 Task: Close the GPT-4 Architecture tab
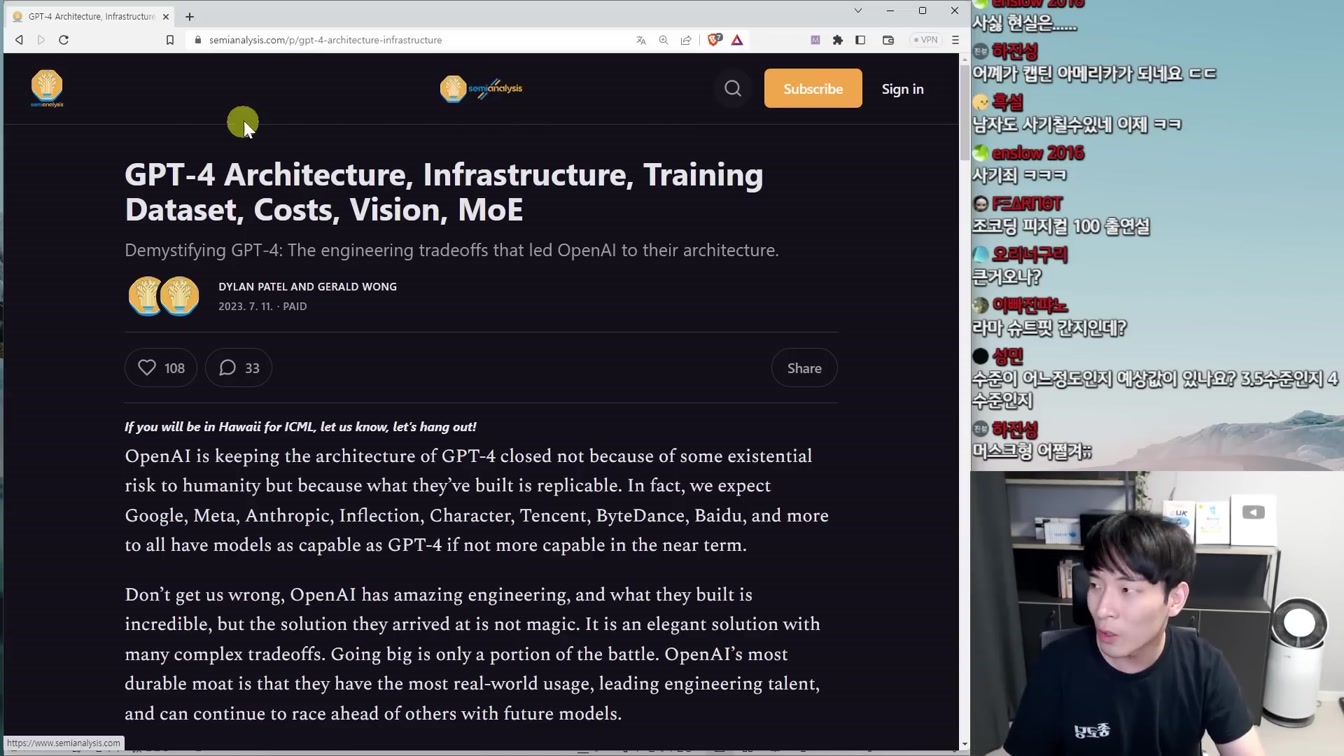tap(166, 16)
